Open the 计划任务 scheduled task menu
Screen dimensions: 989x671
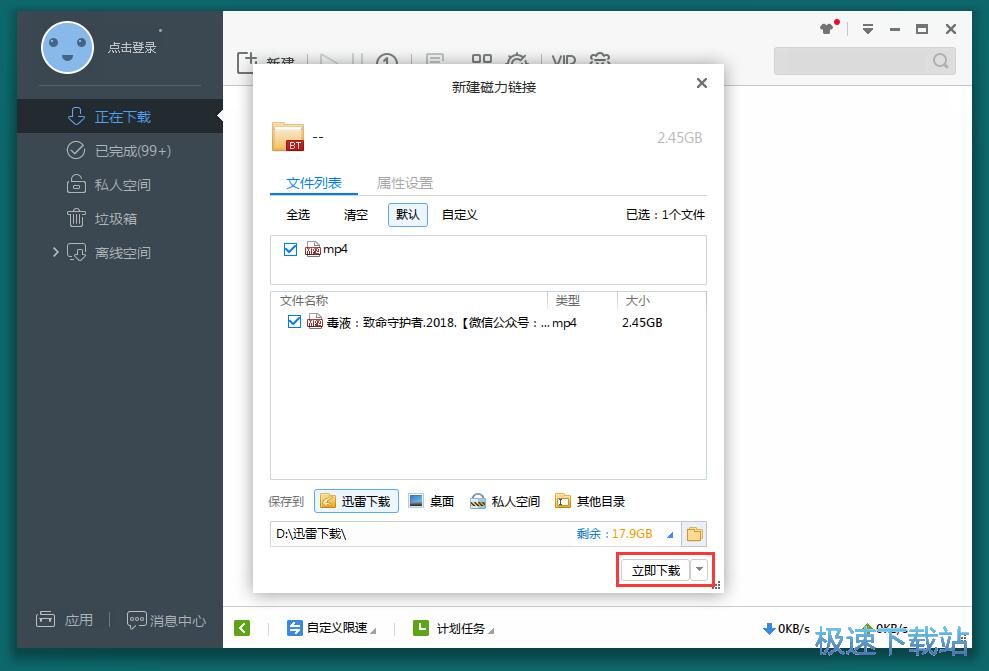[x=454, y=628]
